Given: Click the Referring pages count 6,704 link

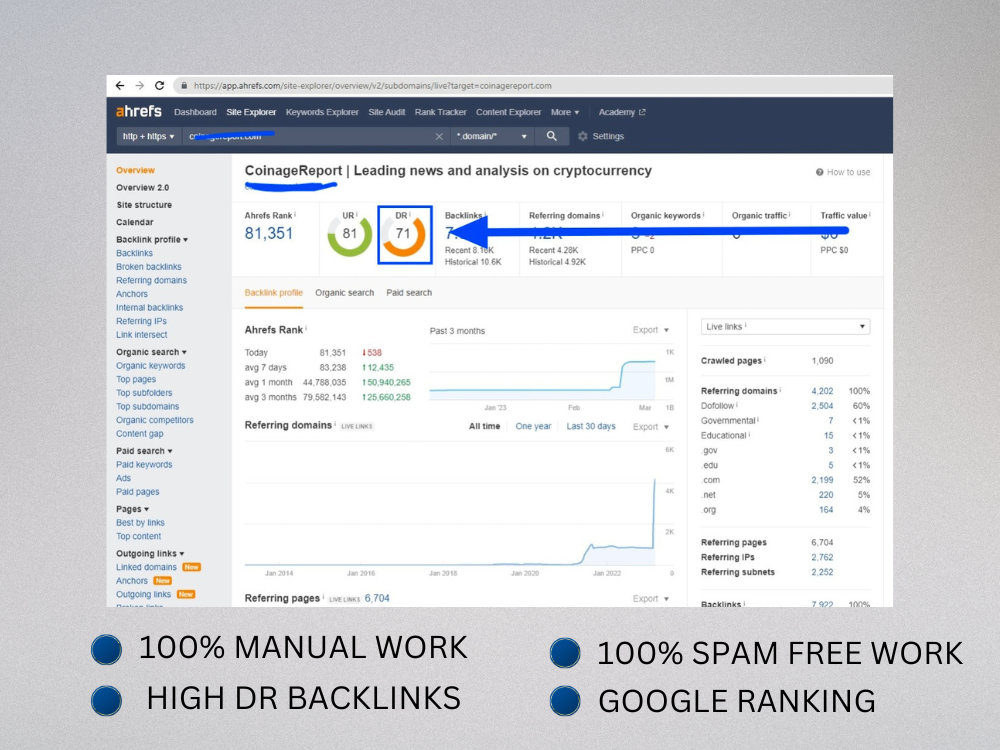Looking at the screenshot, I should 377,598.
